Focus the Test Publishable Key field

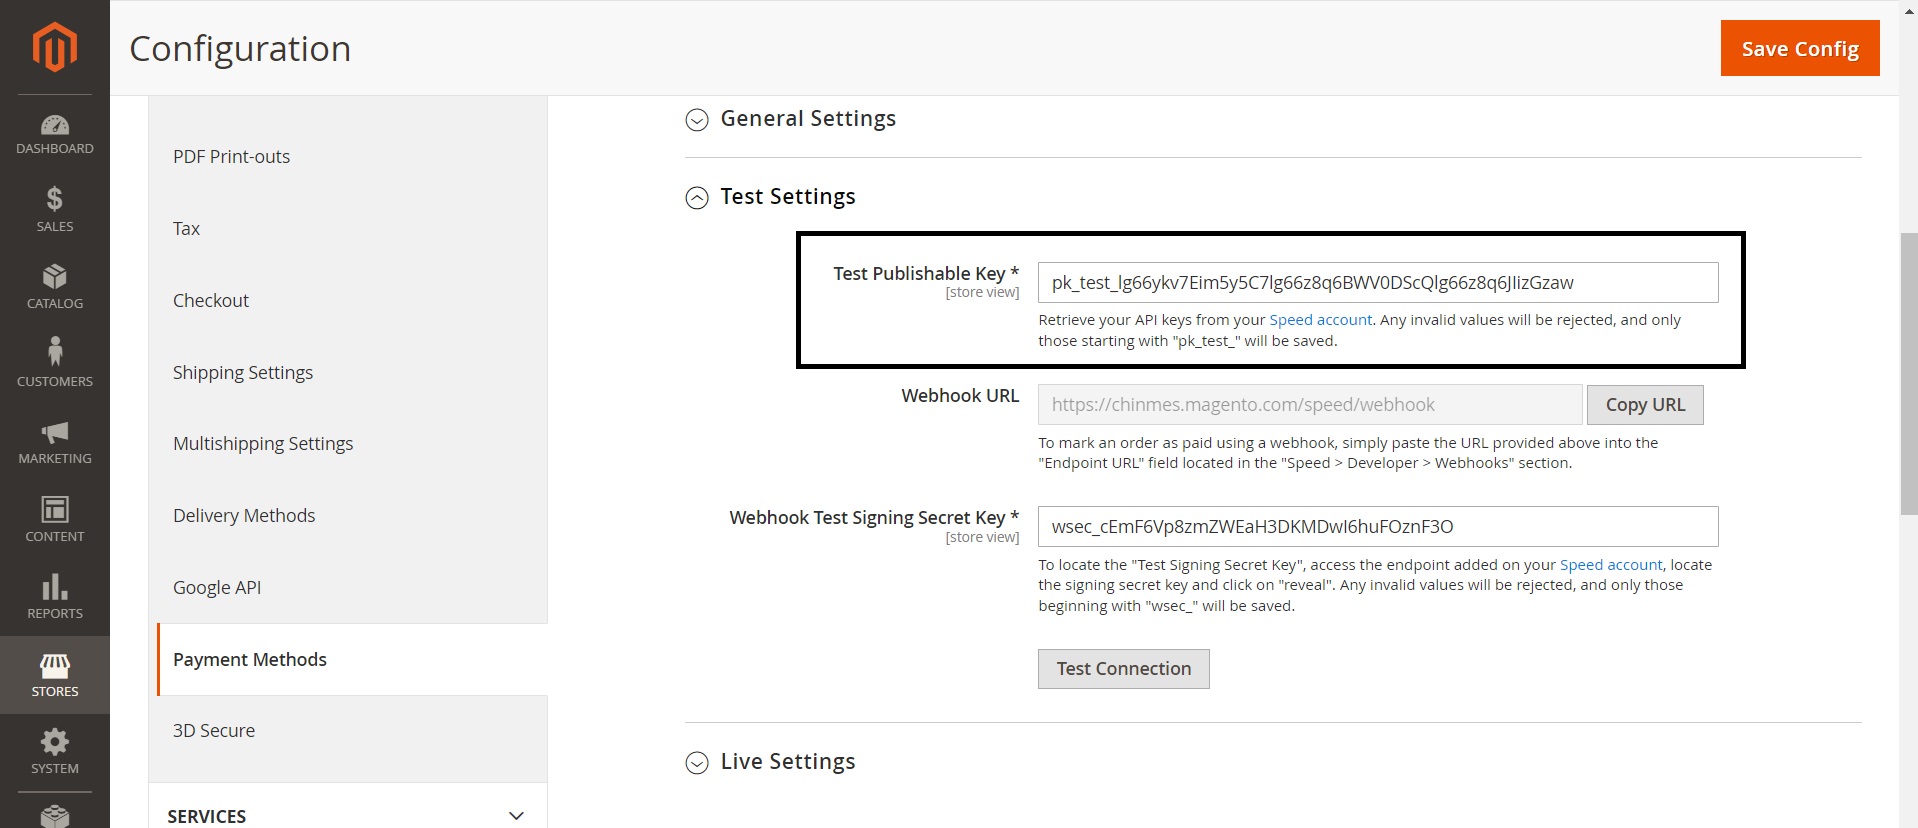[x=1378, y=283]
